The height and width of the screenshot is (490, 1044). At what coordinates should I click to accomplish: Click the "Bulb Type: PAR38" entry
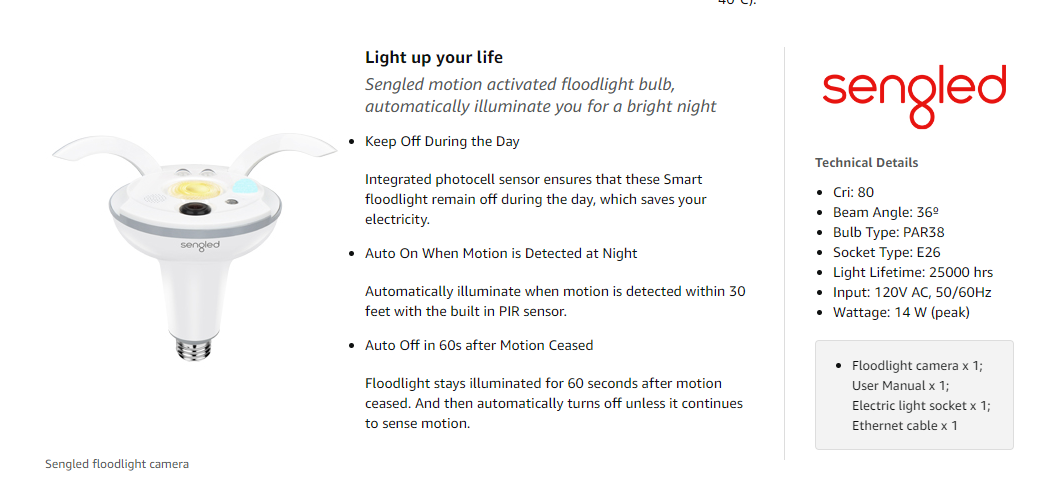tap(883, 232)
